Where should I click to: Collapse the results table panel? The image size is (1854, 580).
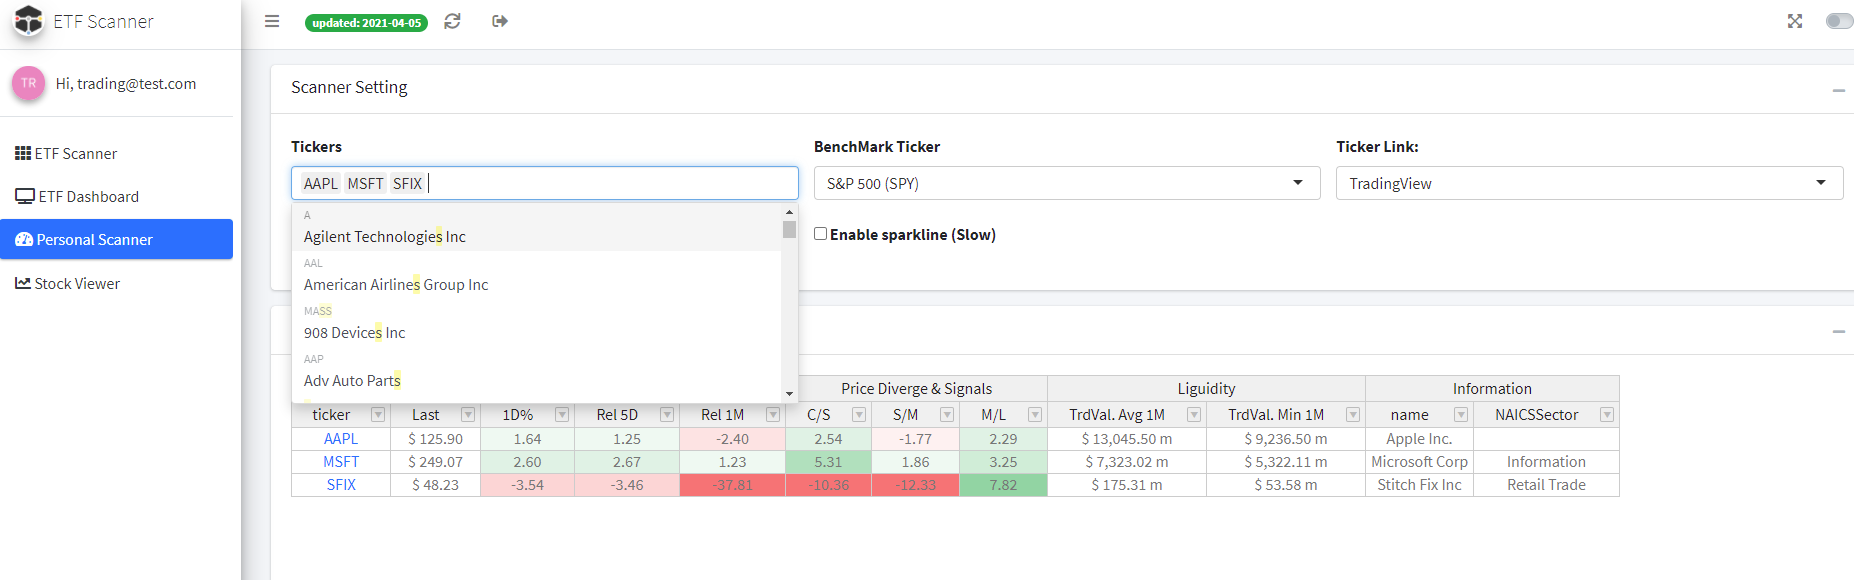pos(1838,331)
